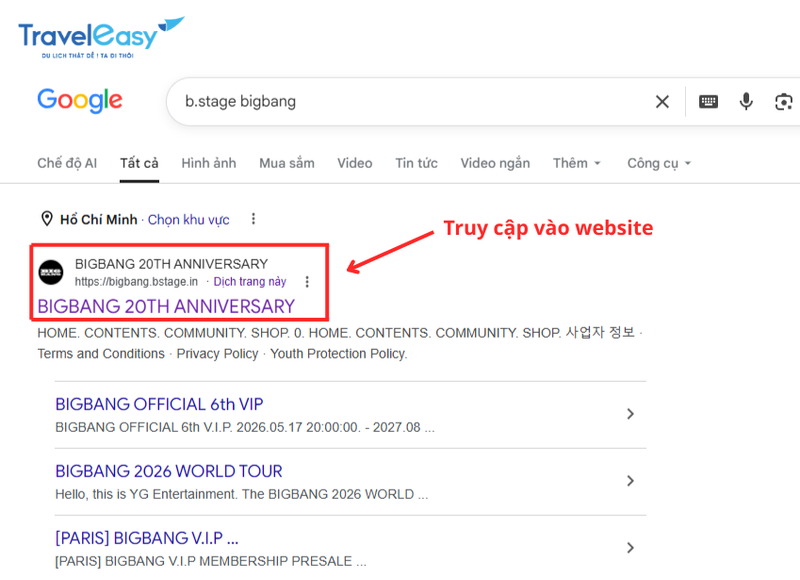Expand the BIGBANG 2026 WORLD TOUR chevron
Image resolution: width=800 pixels, height=580 pixels.
(x=631, y=481)
